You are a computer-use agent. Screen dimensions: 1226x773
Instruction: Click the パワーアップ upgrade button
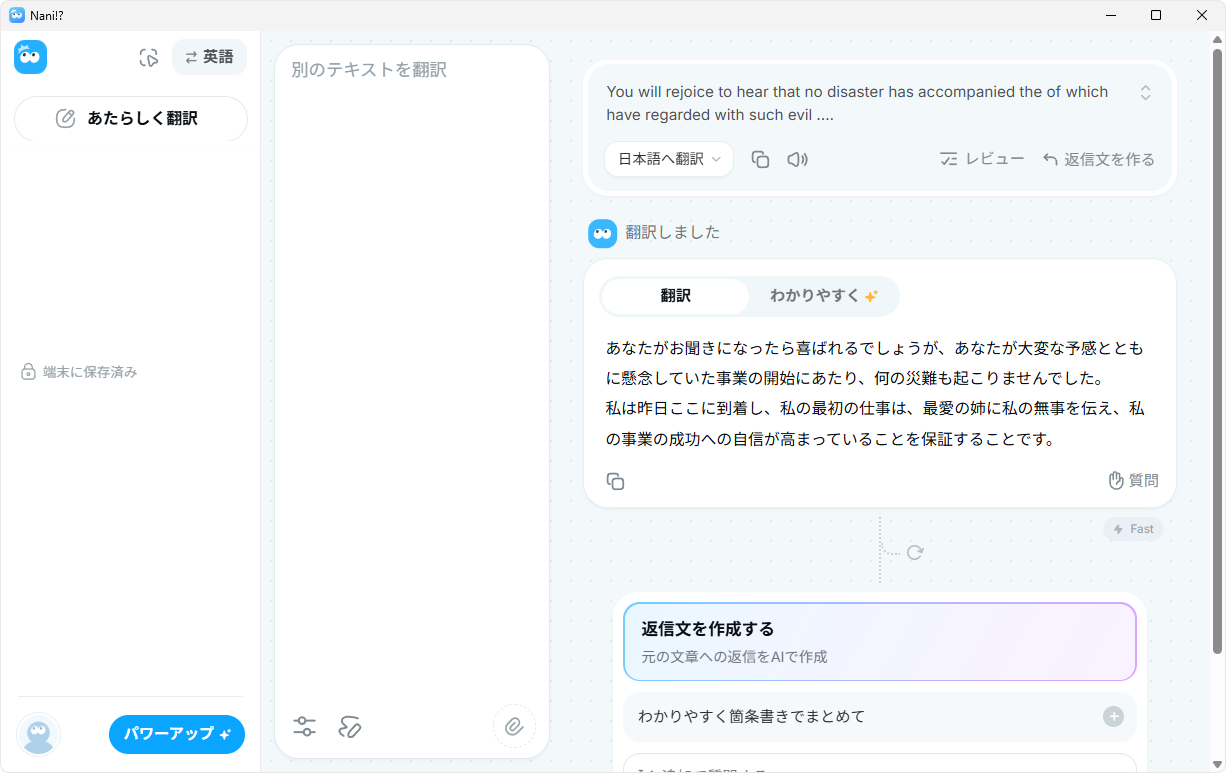point(177,734)
